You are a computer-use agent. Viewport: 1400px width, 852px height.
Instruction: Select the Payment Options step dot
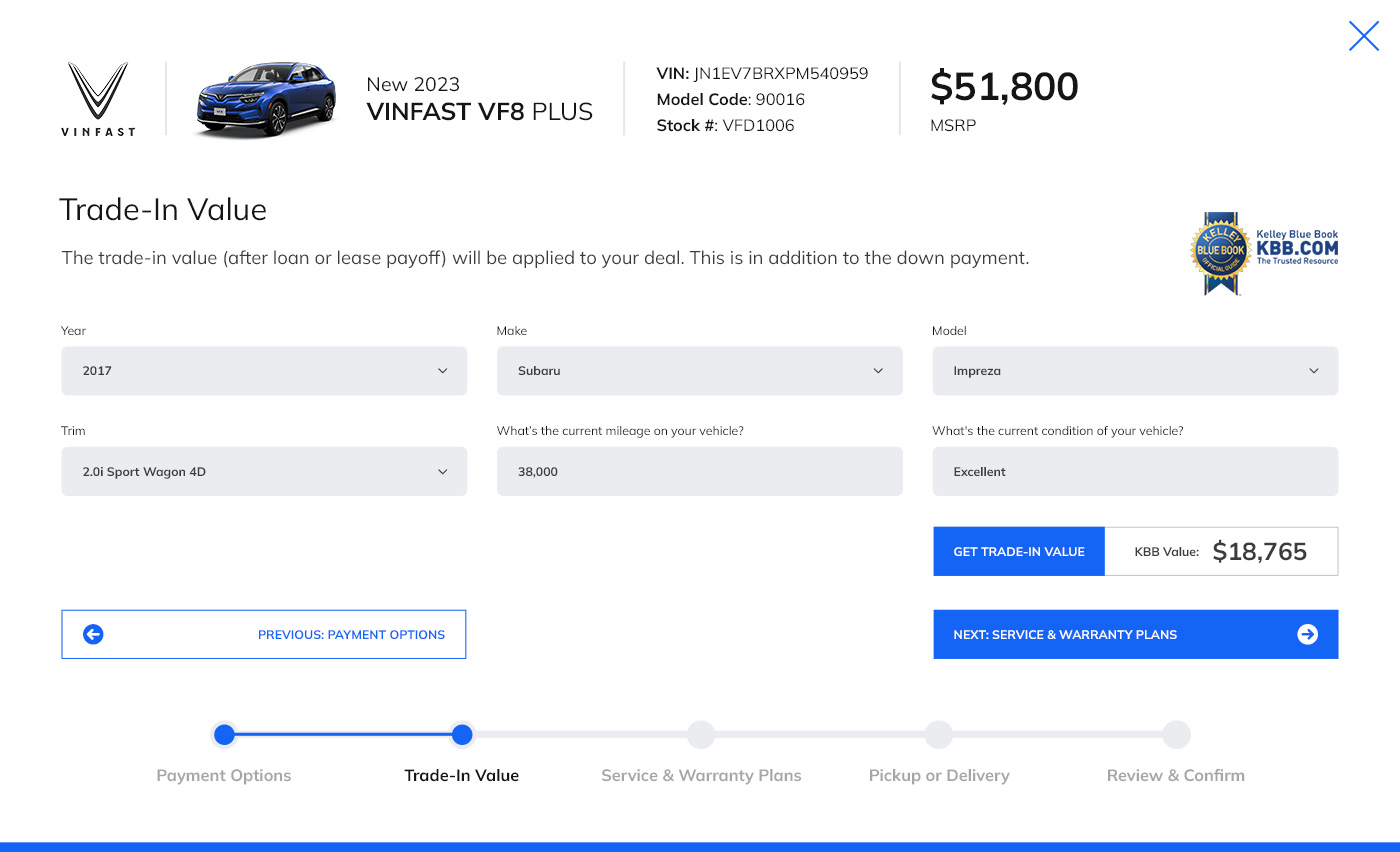coord(224,735)
